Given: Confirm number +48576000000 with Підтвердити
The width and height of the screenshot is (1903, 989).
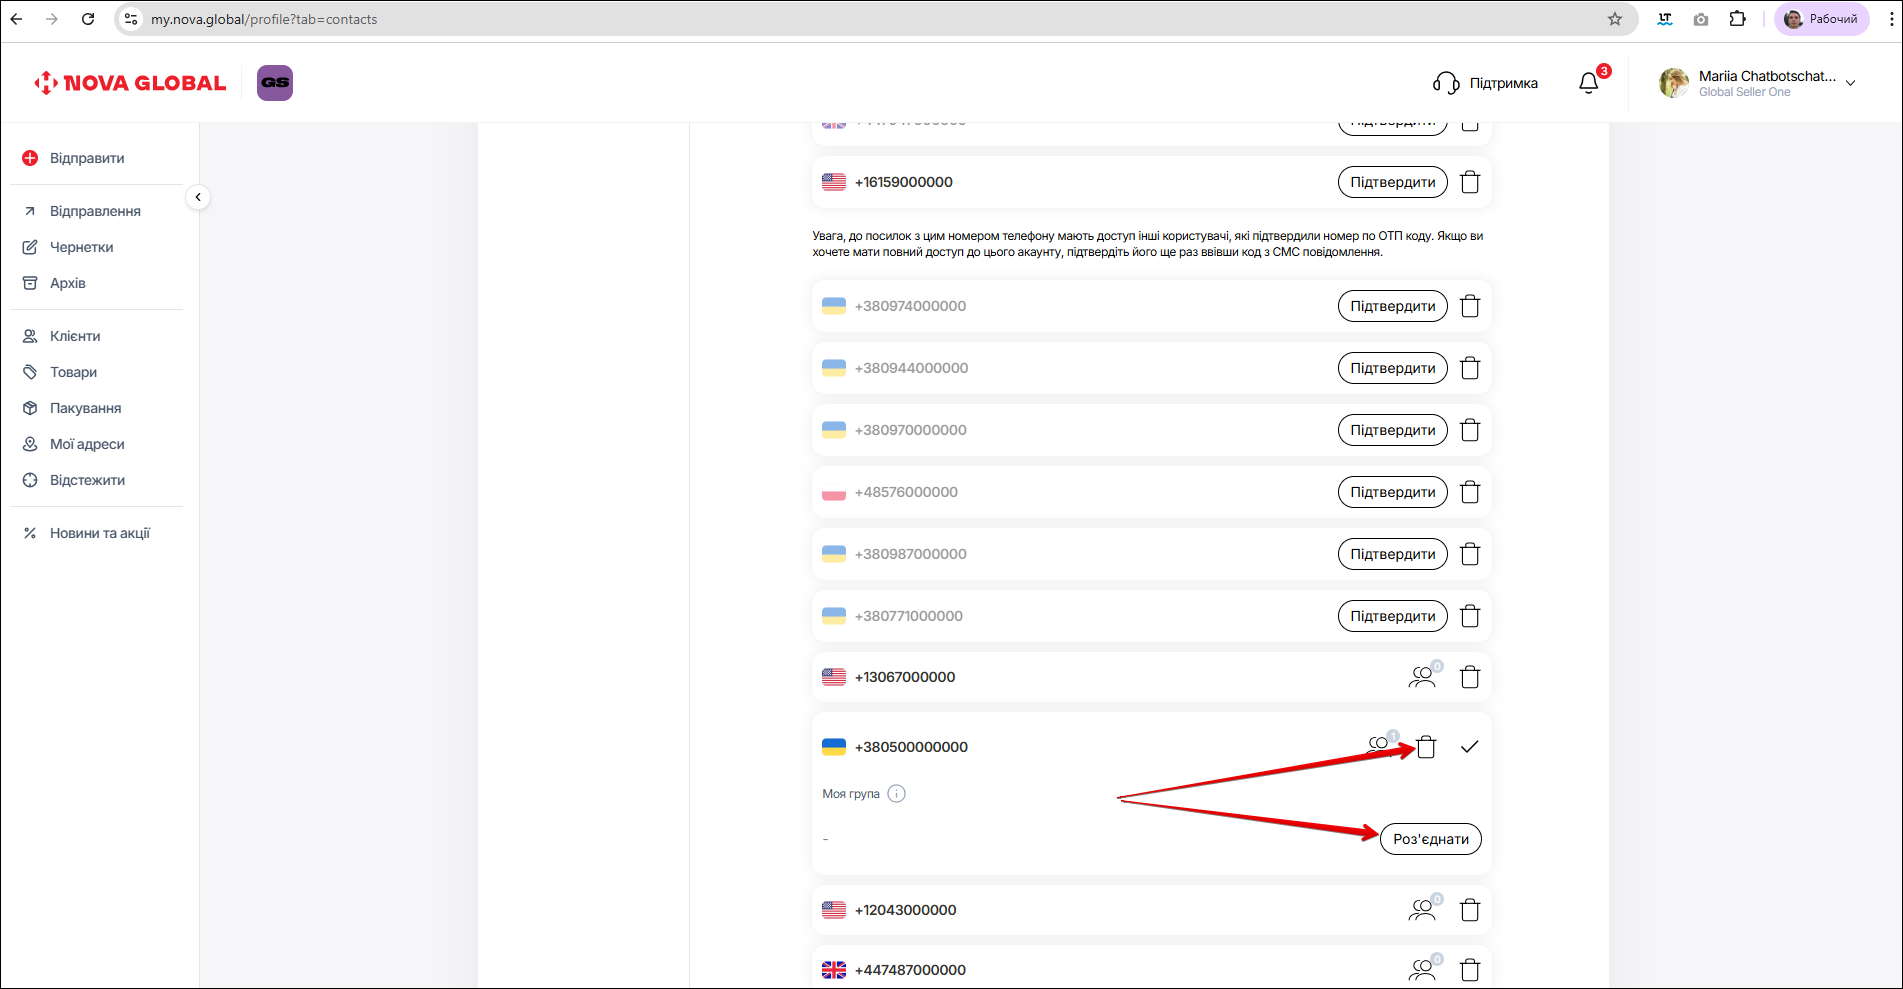Looking at the screenshot, I should (1392, 492).
